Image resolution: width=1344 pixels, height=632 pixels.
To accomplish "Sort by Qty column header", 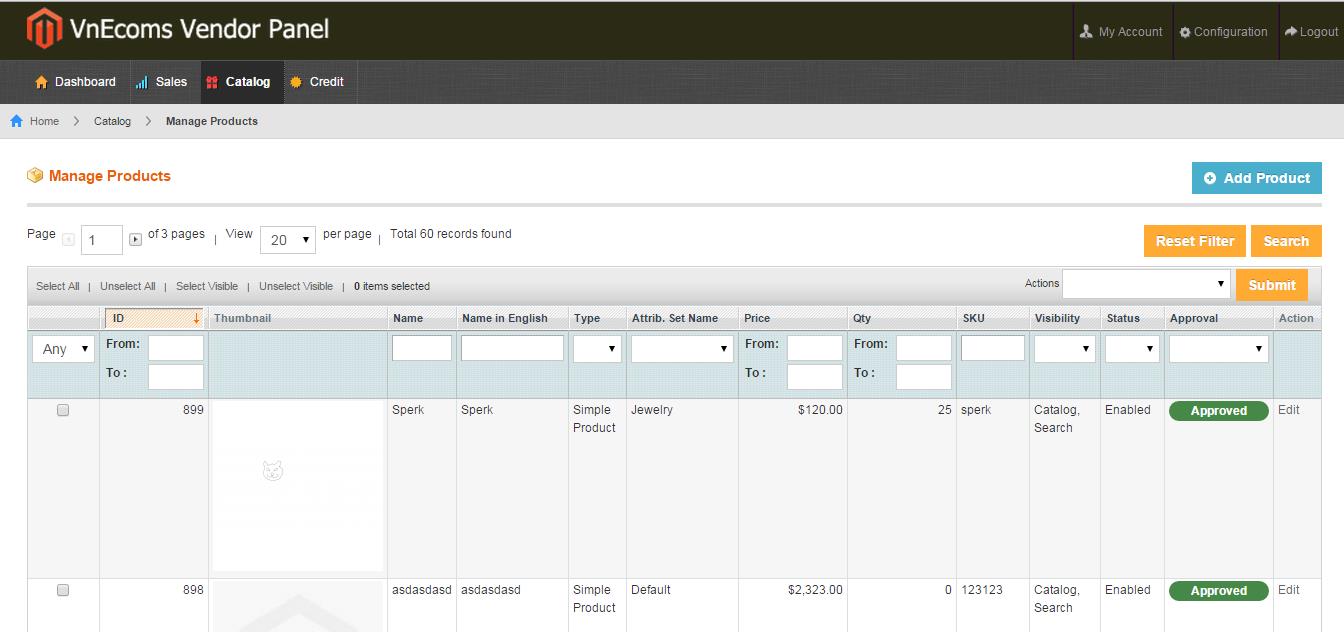I will 862,318.
